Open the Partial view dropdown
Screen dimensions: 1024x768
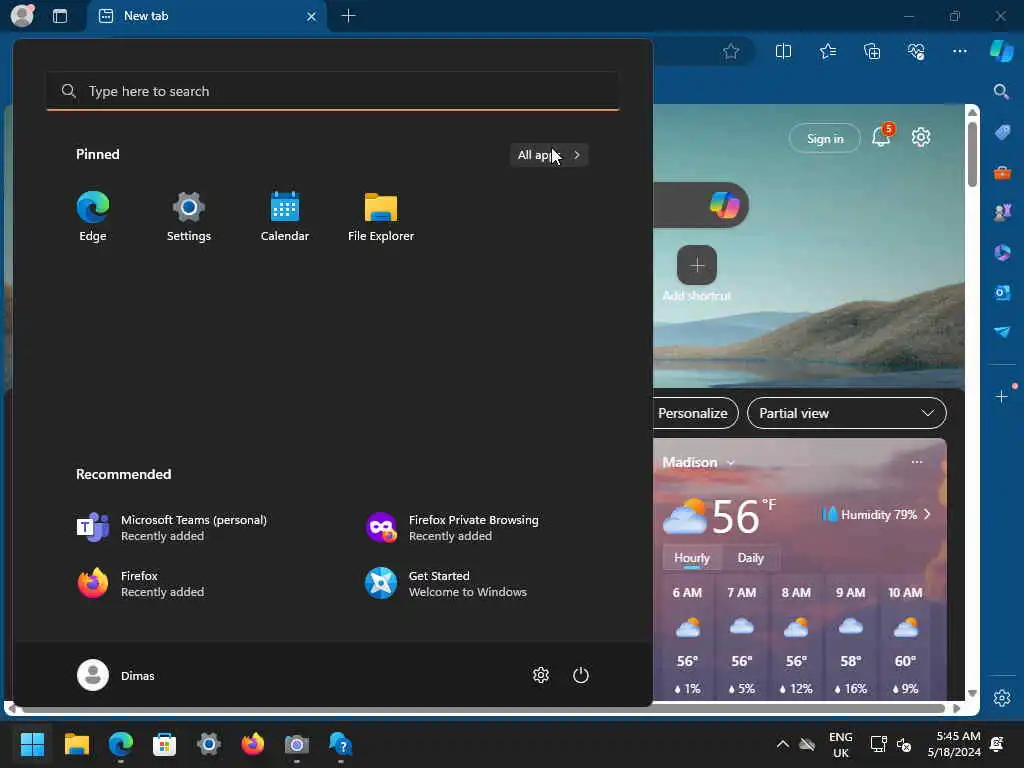click(x=846, y=413)
